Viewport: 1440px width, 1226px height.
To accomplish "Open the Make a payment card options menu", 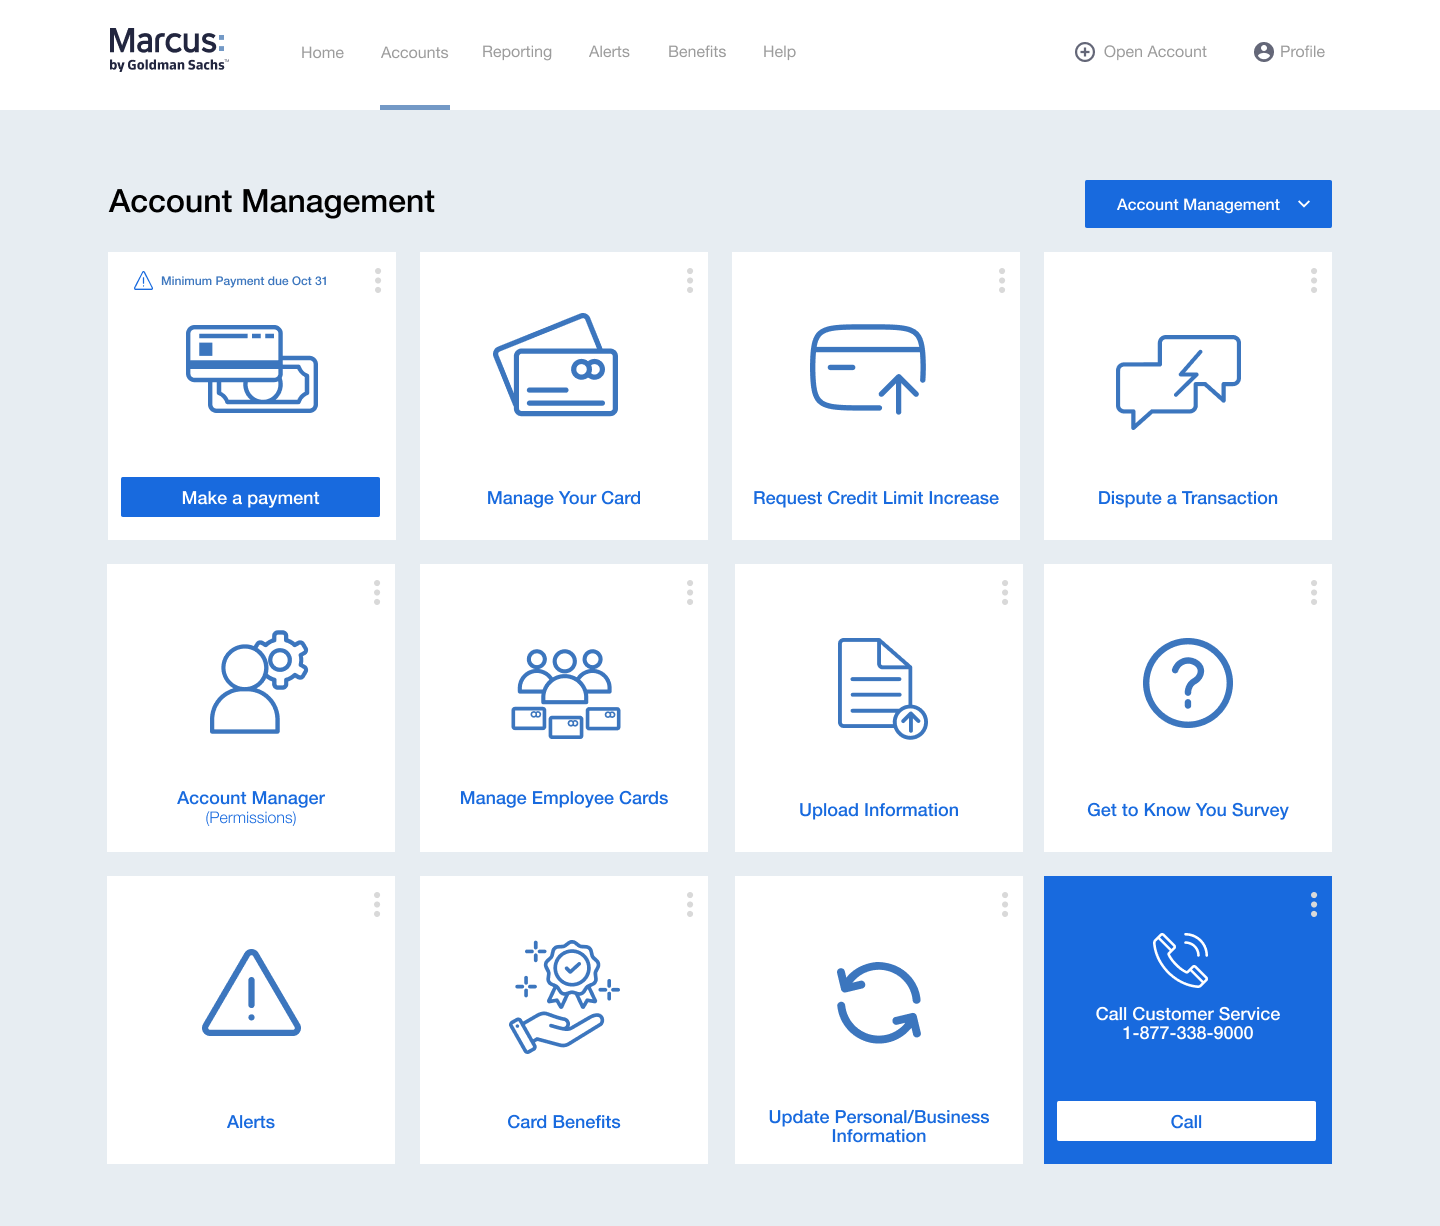I will coord(378,281).
